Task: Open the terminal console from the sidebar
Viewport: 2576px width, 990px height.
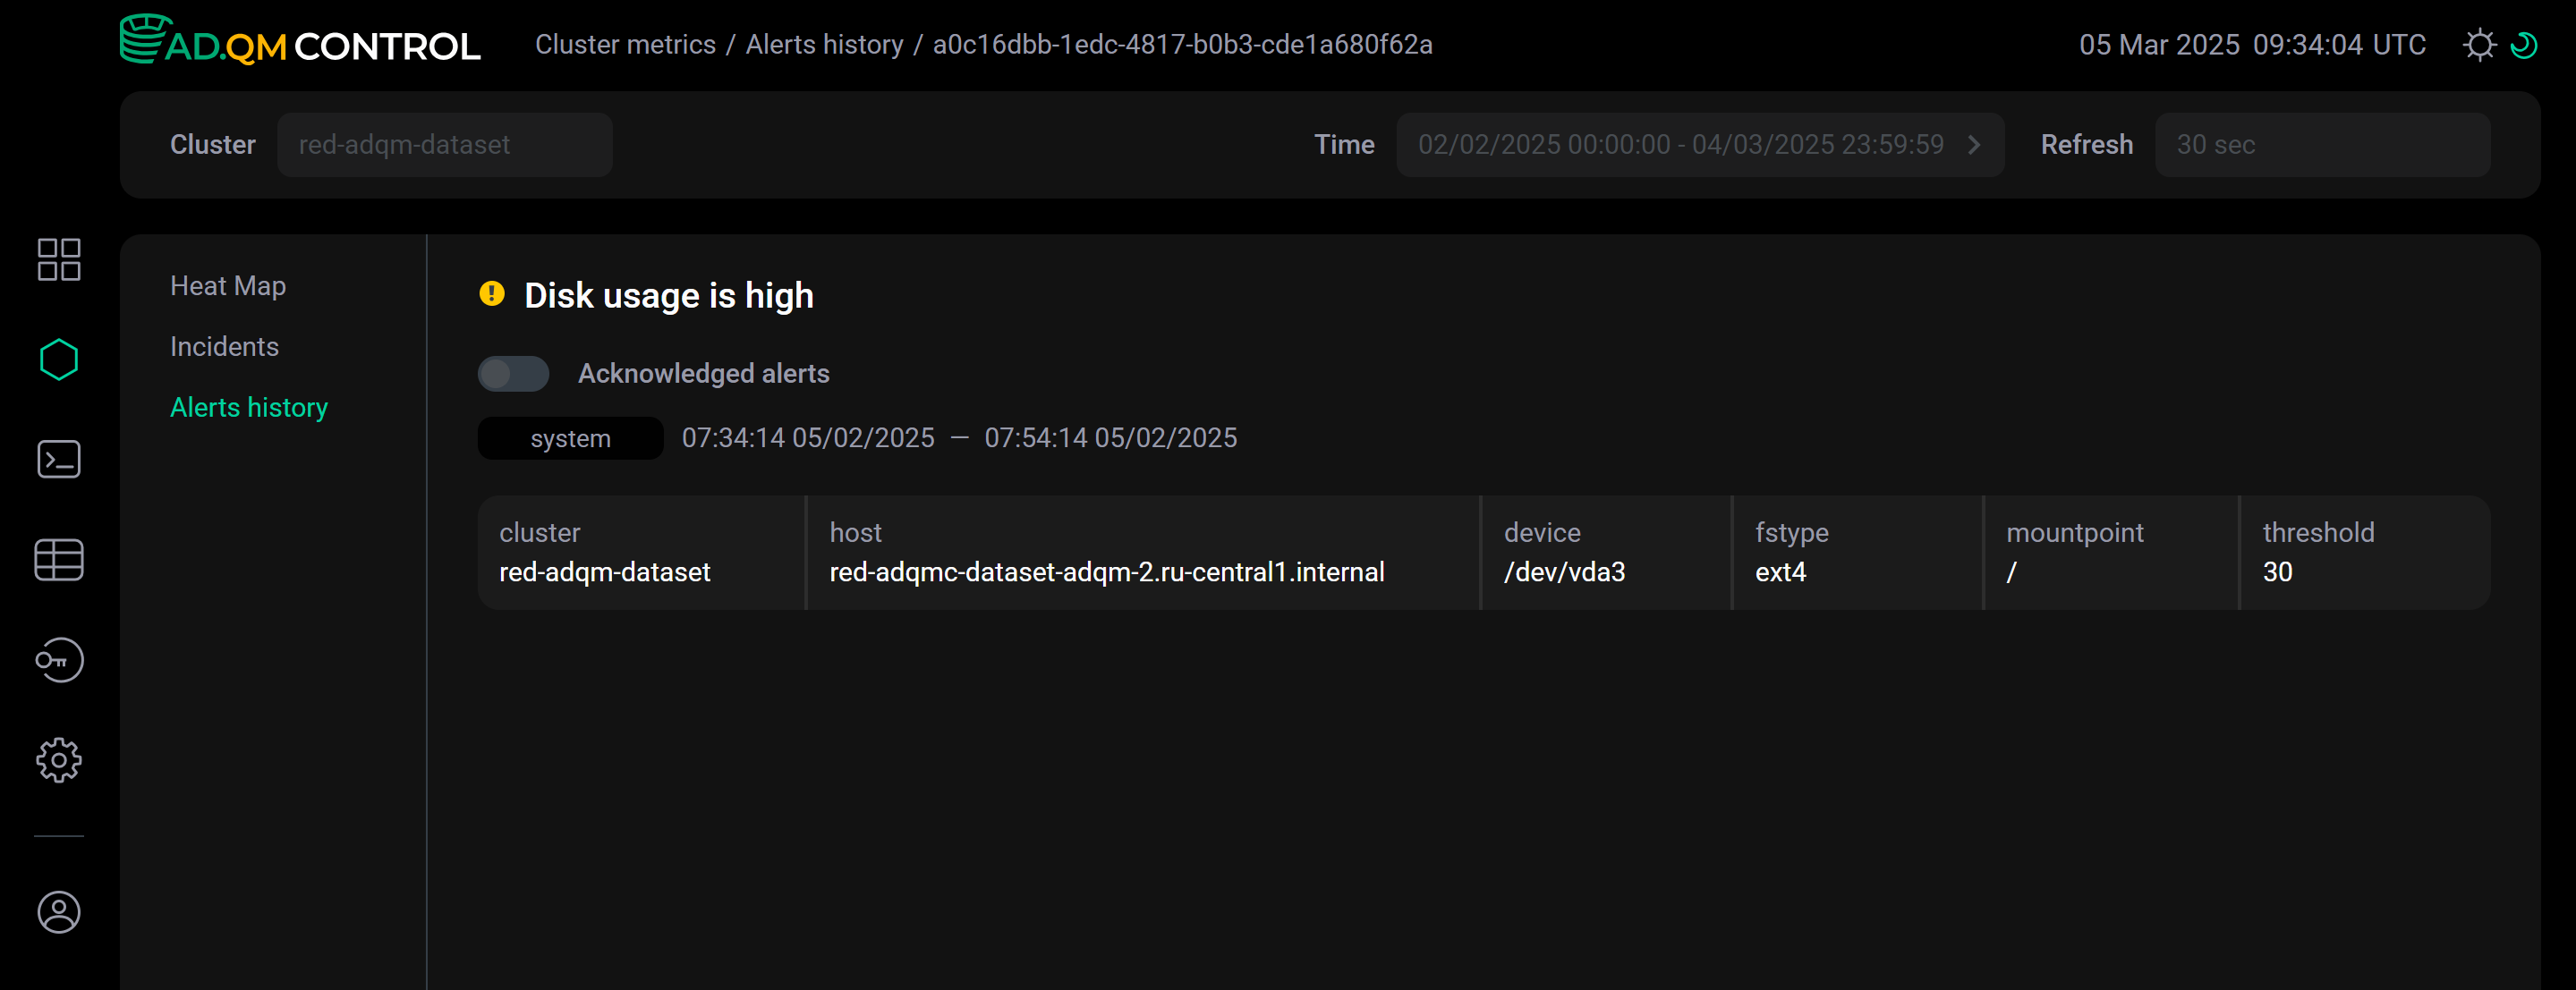Action: pos(58,459)
